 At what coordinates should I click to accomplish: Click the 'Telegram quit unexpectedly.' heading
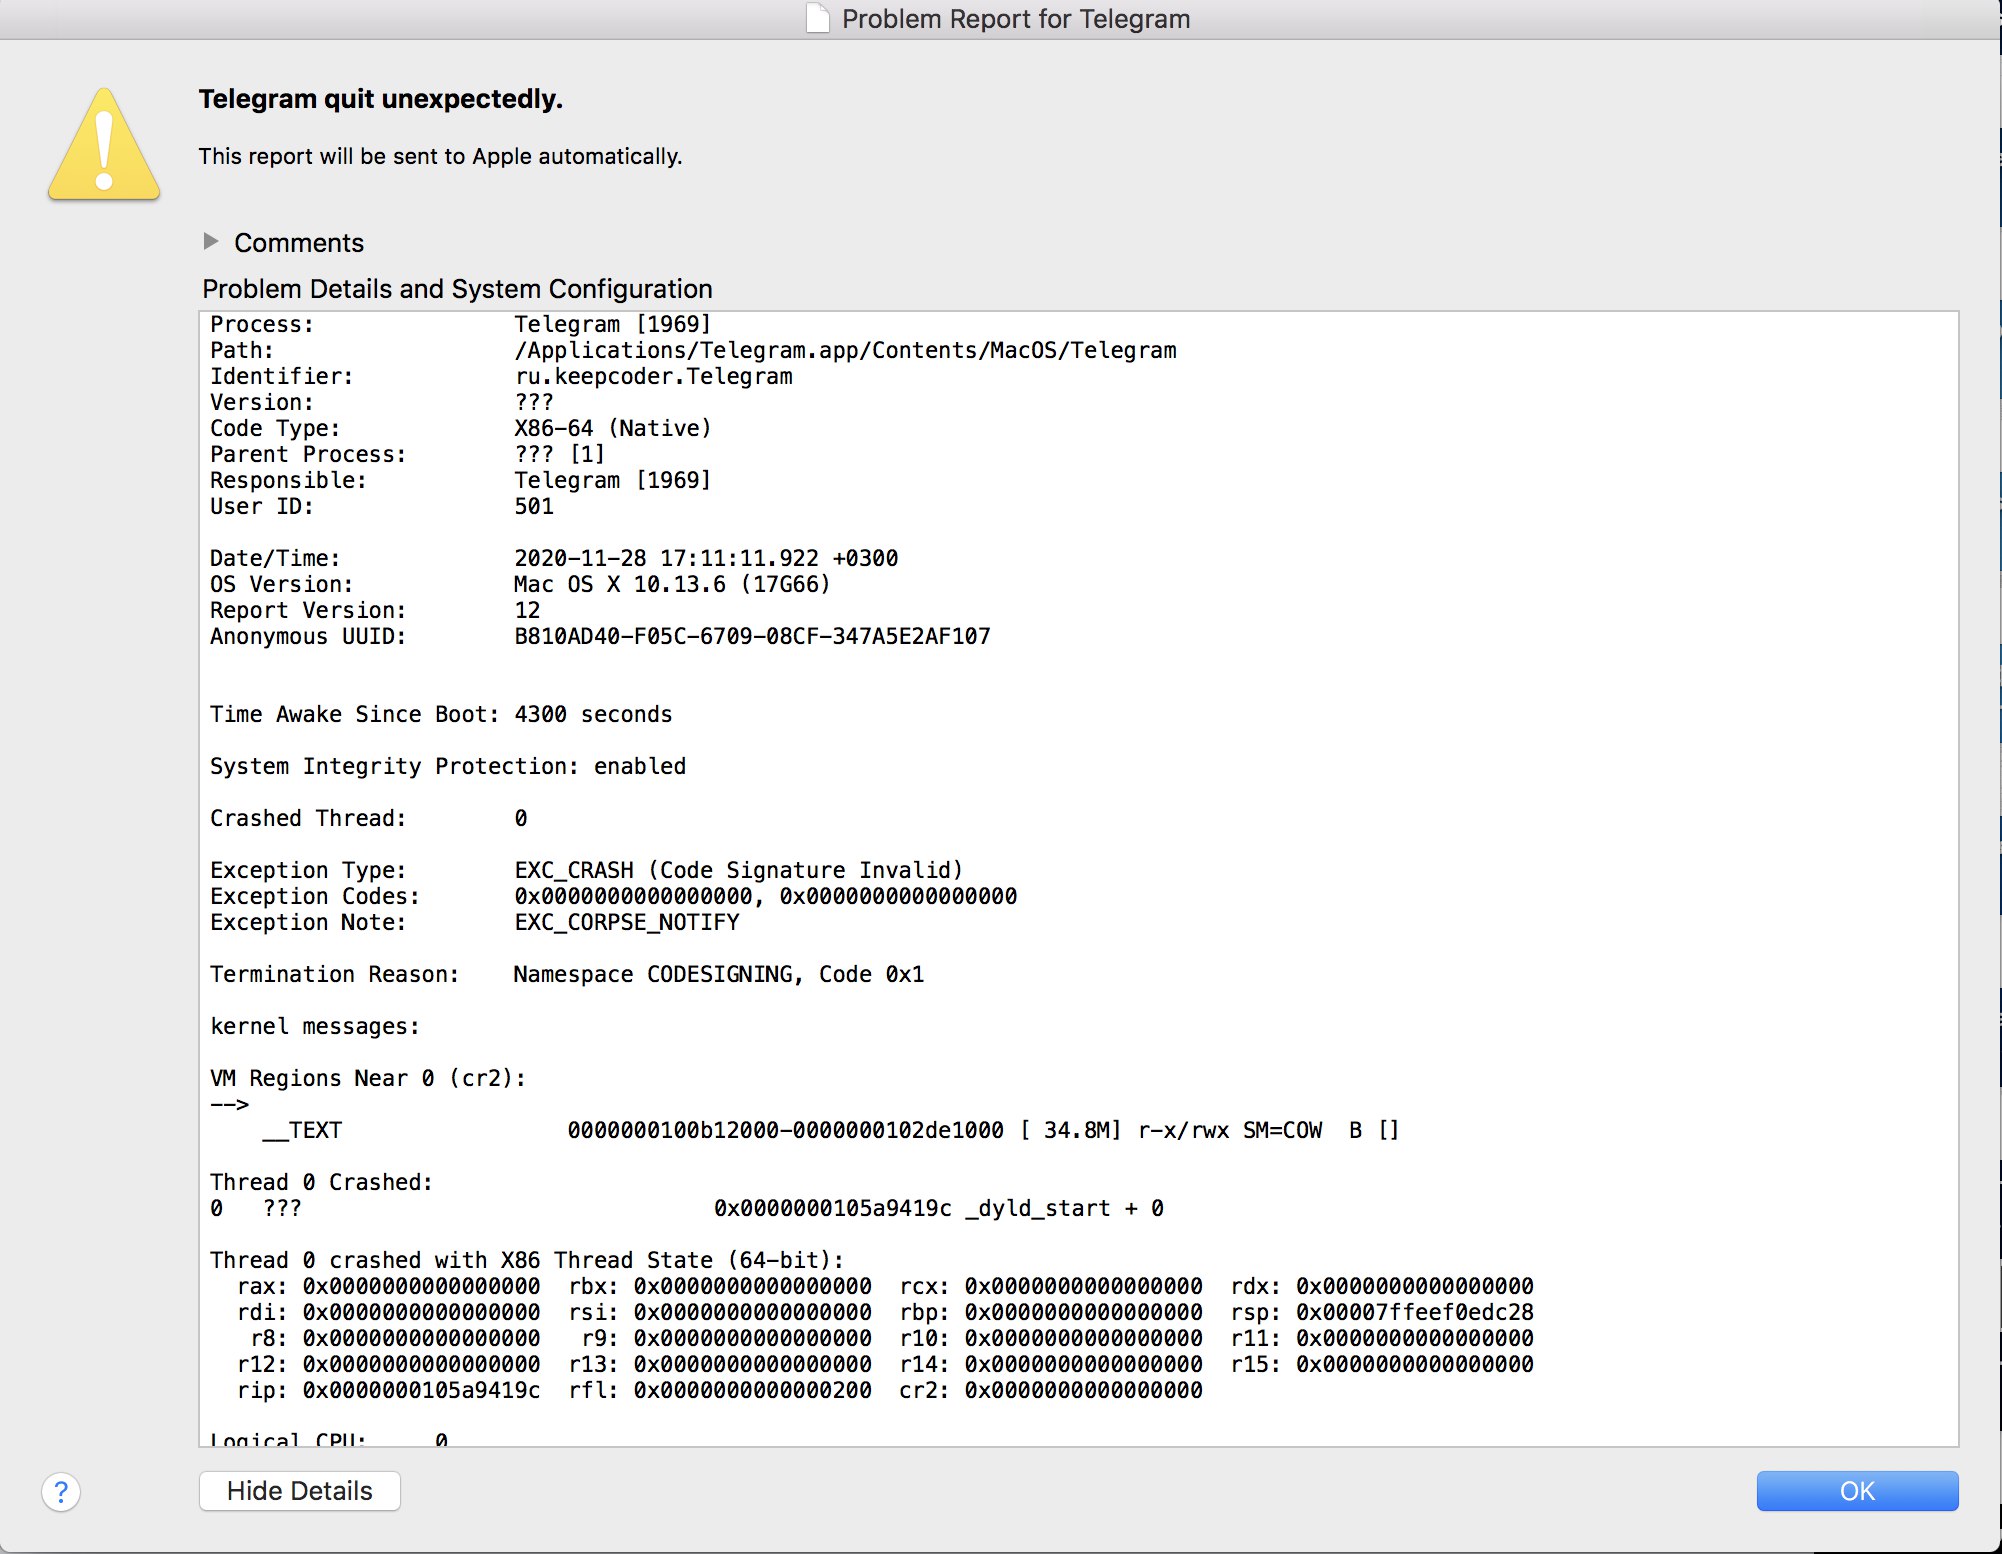click(x=380, y=99)
